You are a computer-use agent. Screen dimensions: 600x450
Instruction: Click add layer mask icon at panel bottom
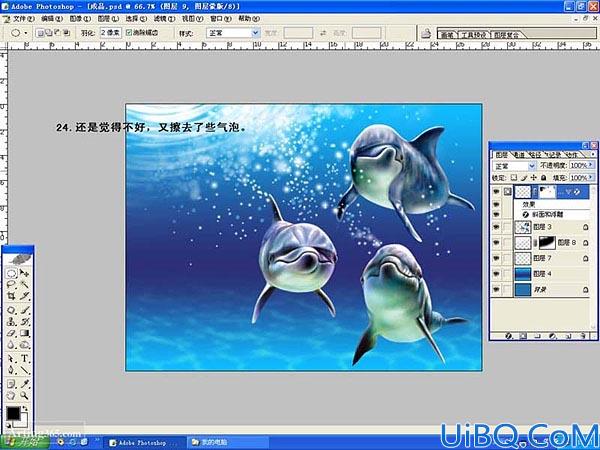(x=523, y=336)
